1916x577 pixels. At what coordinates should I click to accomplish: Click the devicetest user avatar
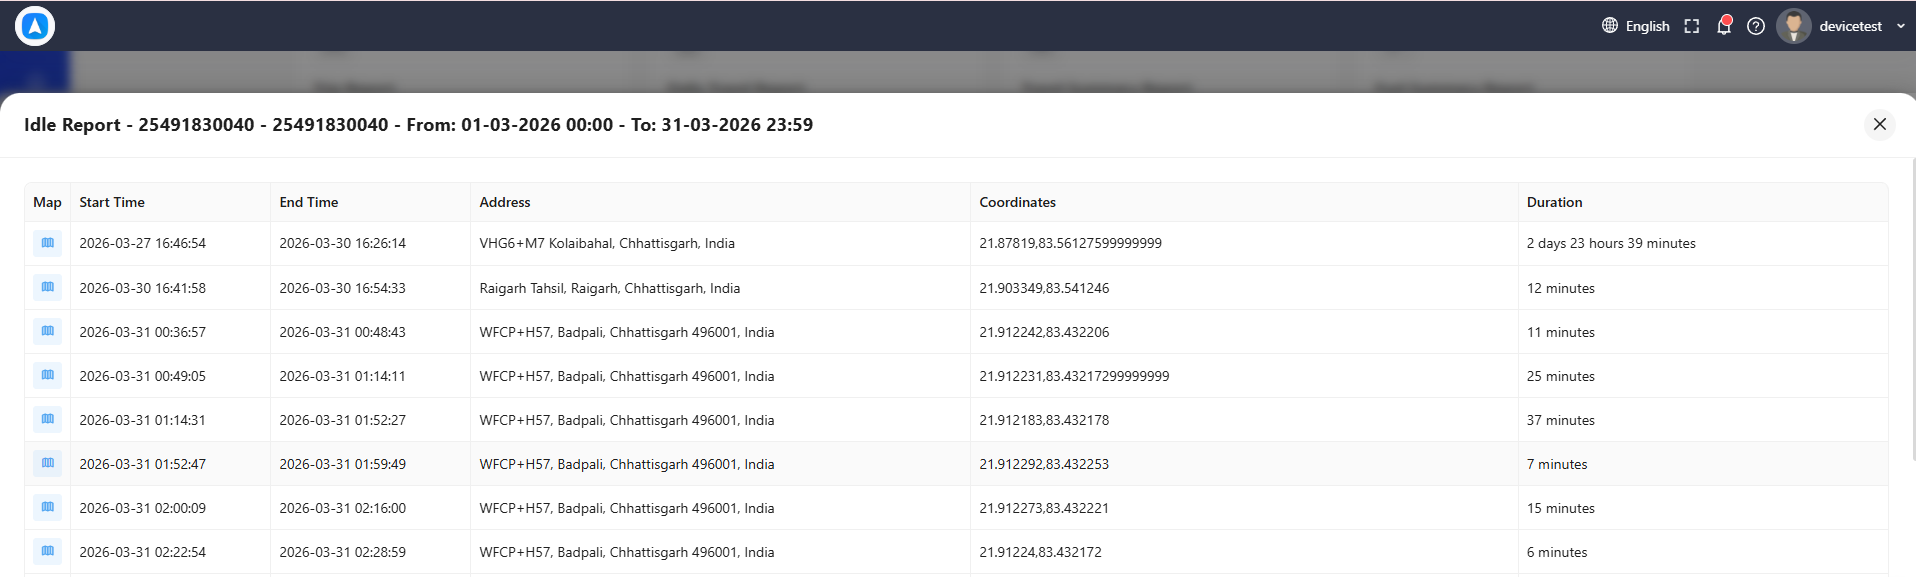[1794, 26]
